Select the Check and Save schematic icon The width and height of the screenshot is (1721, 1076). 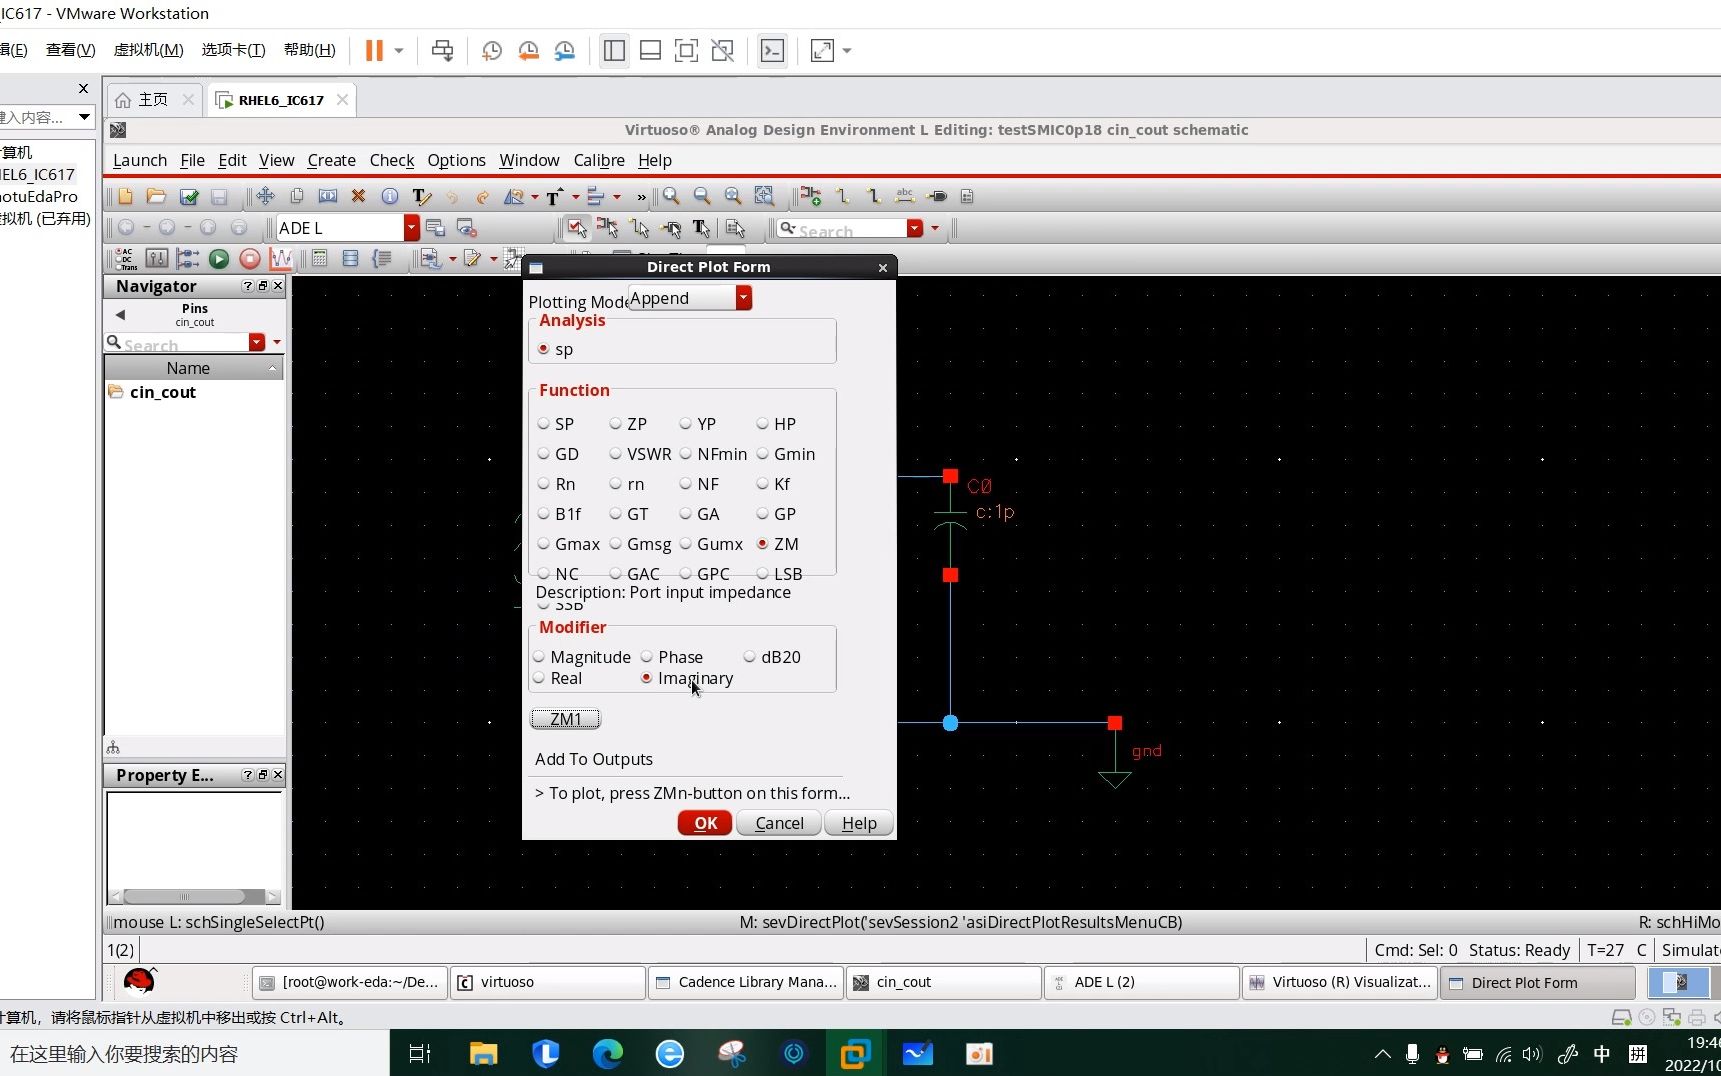point(190,196)
